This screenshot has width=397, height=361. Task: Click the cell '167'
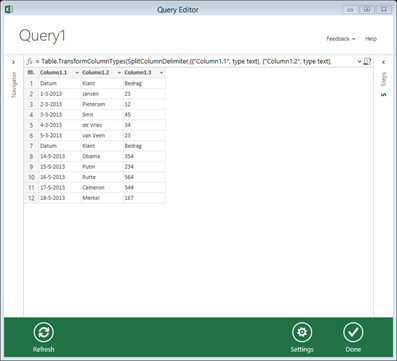coord(144,198)
